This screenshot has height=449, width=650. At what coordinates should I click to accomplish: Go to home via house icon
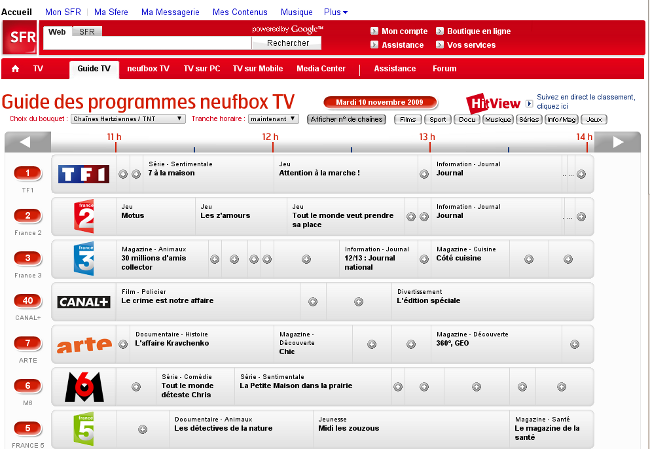tap(15, 69)
